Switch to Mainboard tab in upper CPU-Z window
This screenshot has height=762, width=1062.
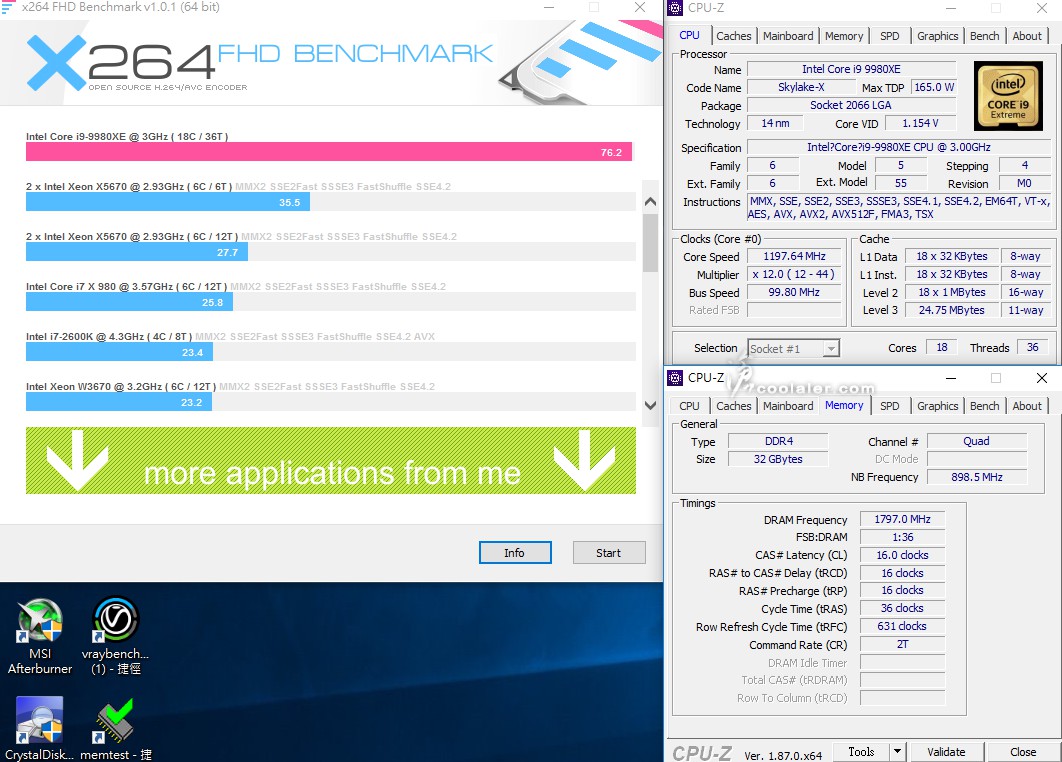click(788, 36)
